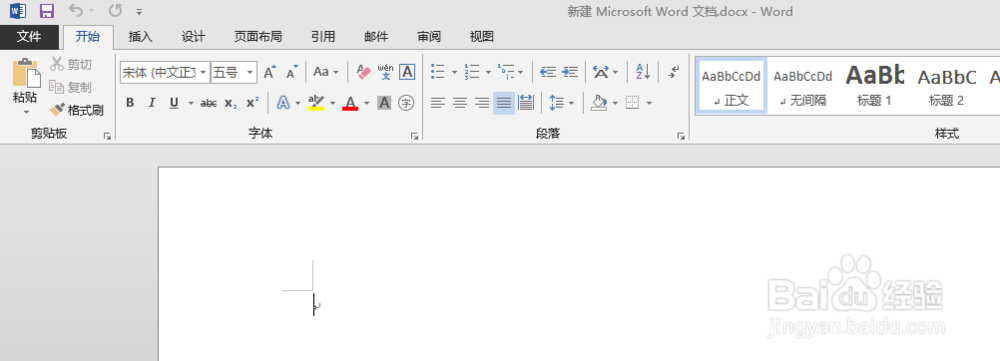Click the Shrink Font icon

tap(292, 72)
